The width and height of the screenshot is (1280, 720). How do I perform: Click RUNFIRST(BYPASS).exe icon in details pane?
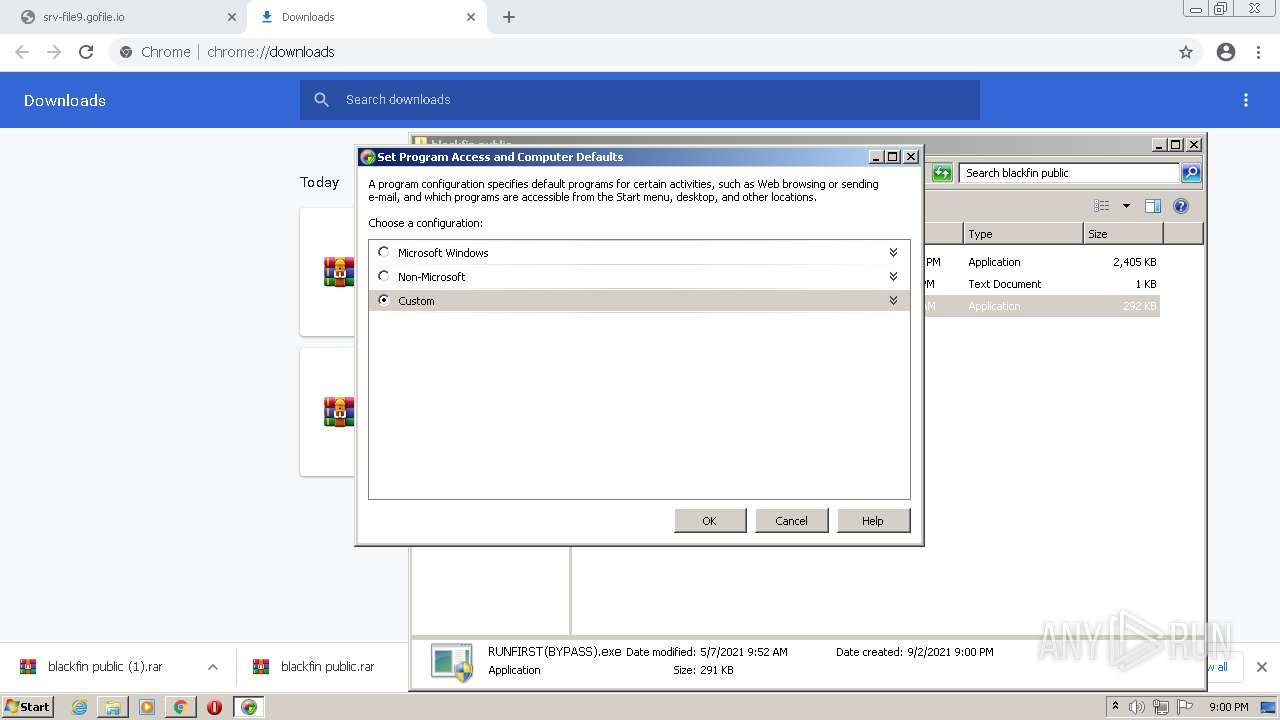[451, 662]
